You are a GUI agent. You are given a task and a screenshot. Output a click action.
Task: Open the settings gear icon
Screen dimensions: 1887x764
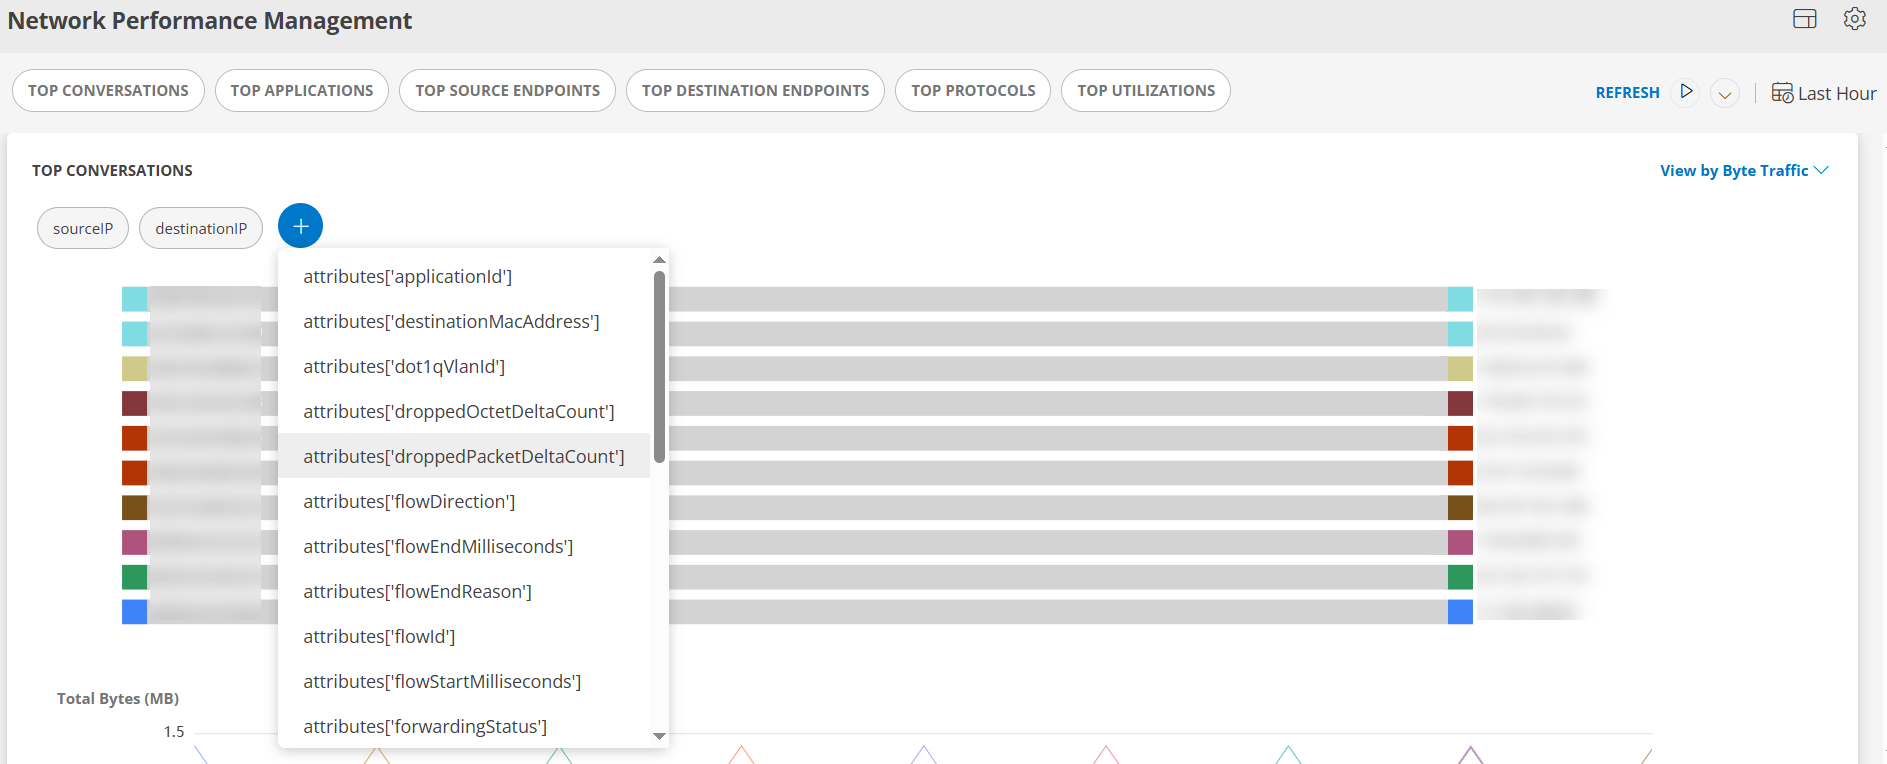(x=1854, y=19)
